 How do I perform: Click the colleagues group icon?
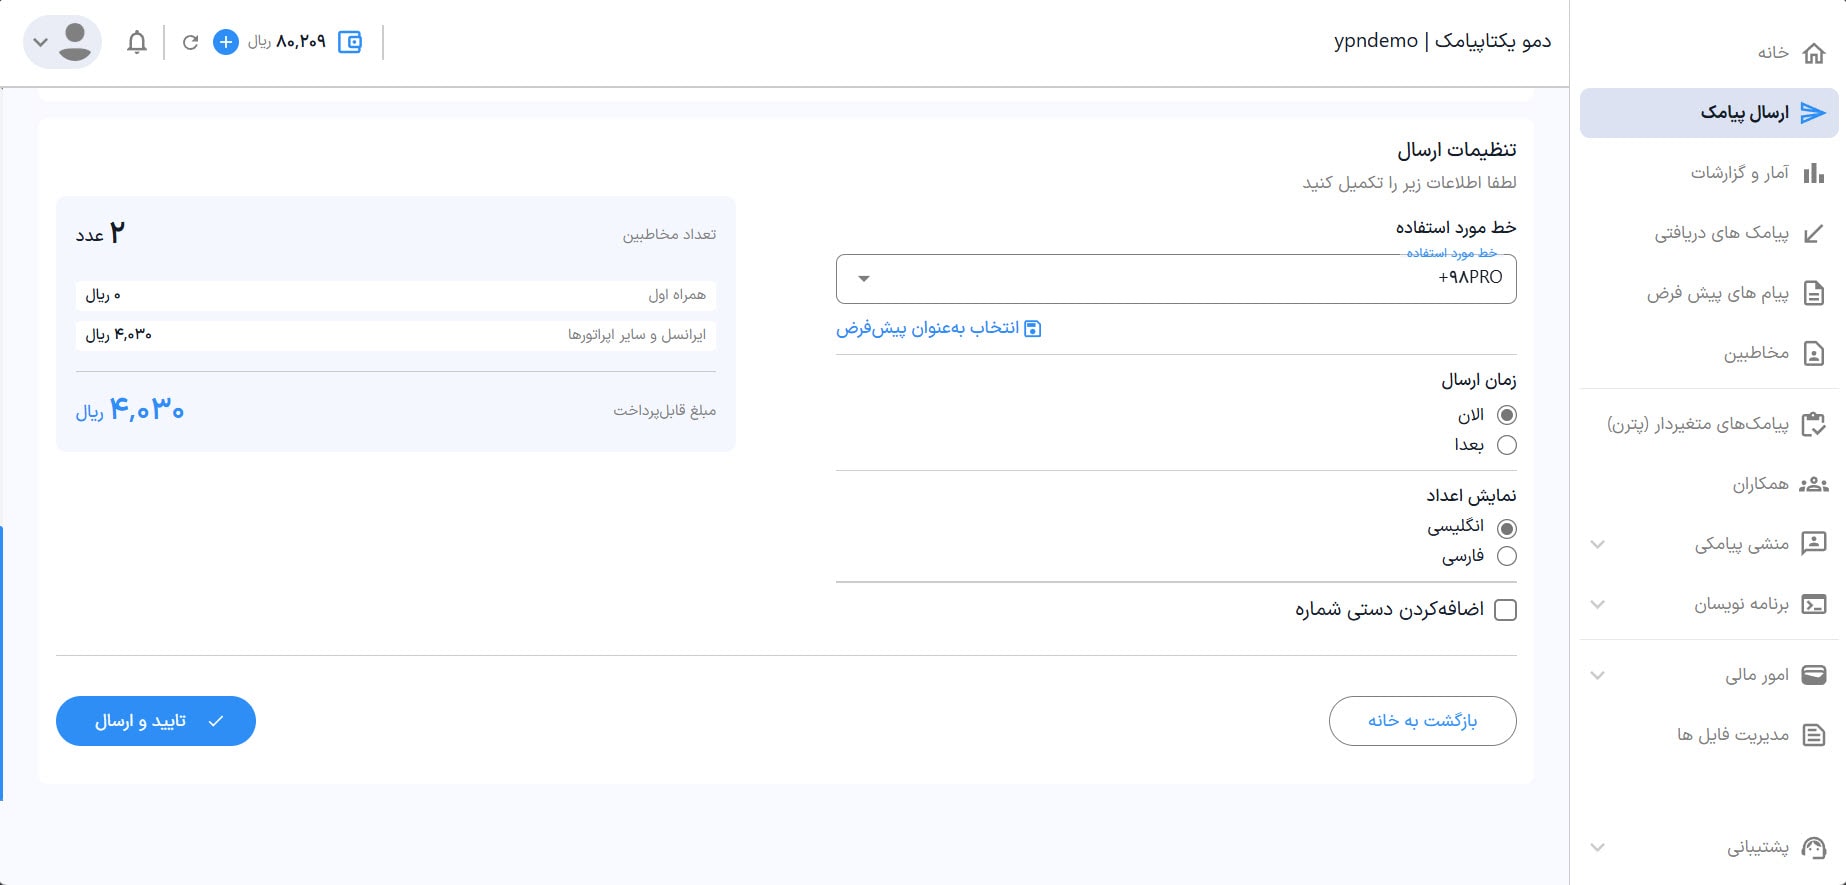1813,484
